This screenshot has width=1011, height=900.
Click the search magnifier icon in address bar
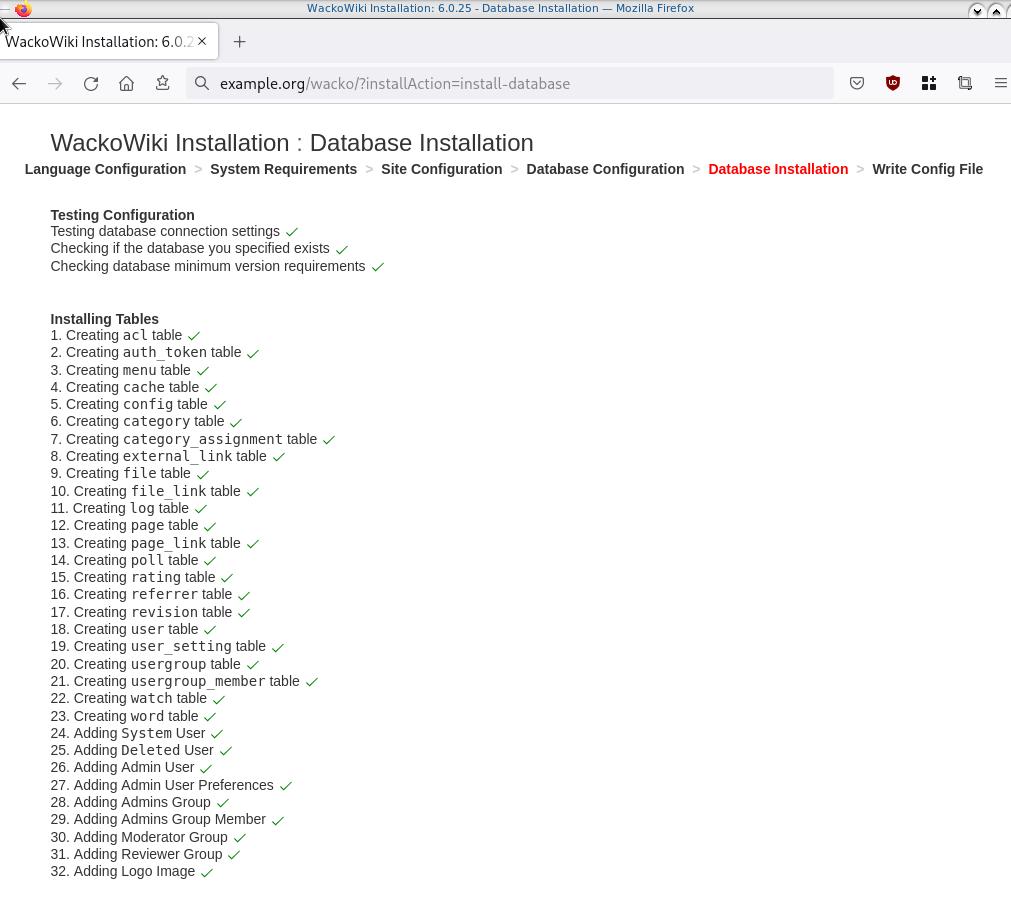point(202,84)
